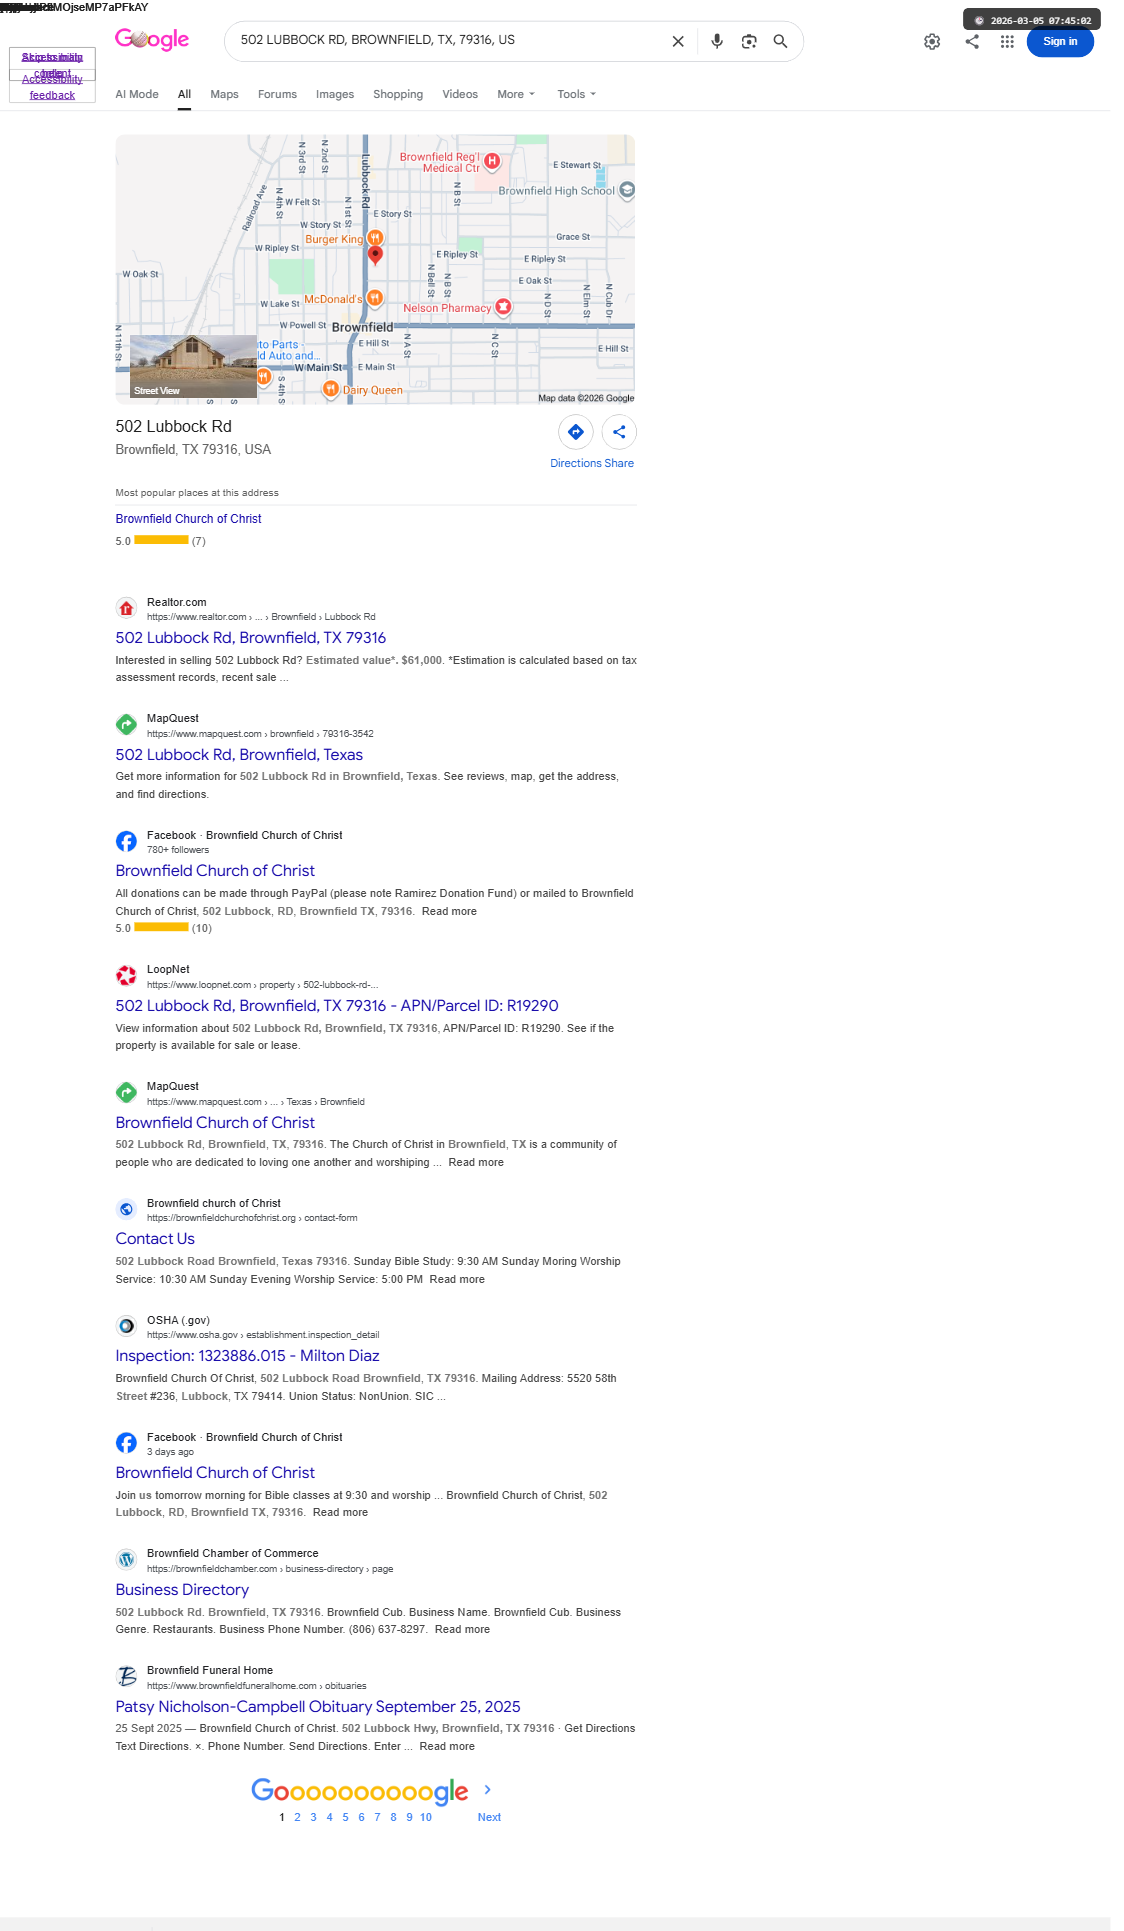Click McDonald's pin on map
The image size is (1124, 1931).
[374, 298]
